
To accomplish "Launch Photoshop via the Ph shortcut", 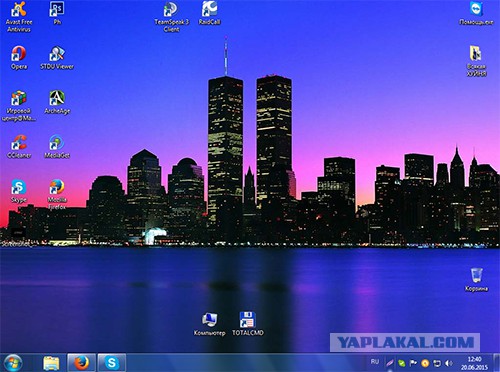I will click(57, 13).
